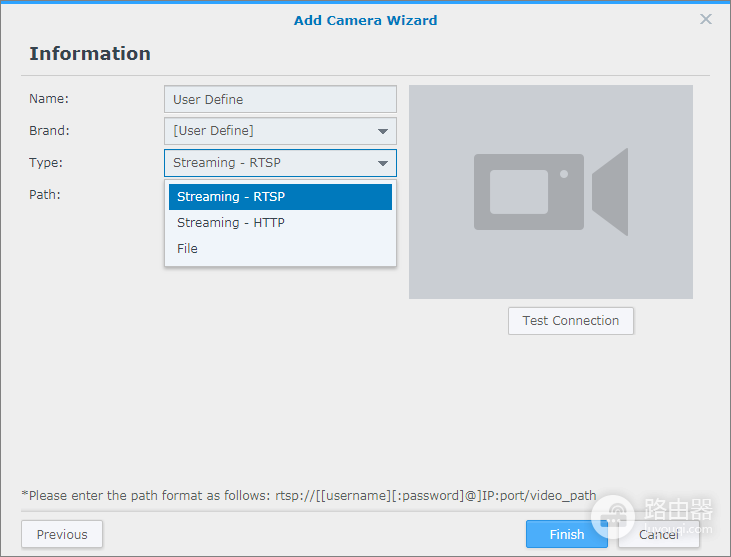Choose Streaming - HTTP option
The width and height of the screenshot is (731, 557).
tap(280, 223)
